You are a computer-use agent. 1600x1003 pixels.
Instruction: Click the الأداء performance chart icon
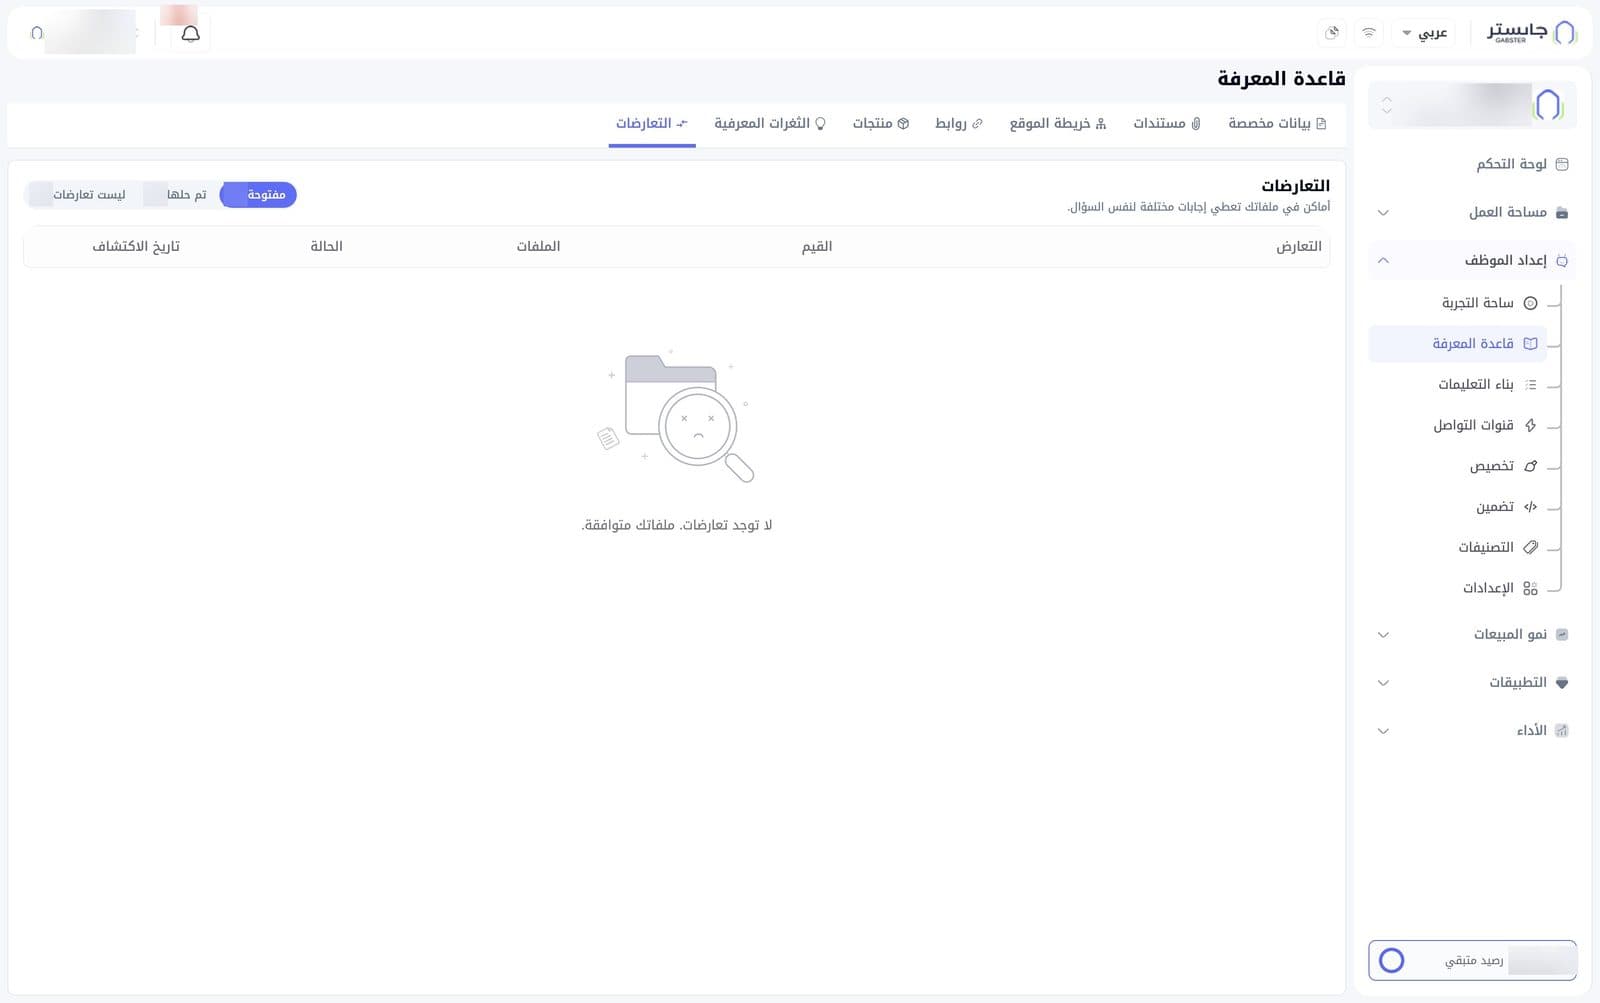click(x=1562, y=731)
